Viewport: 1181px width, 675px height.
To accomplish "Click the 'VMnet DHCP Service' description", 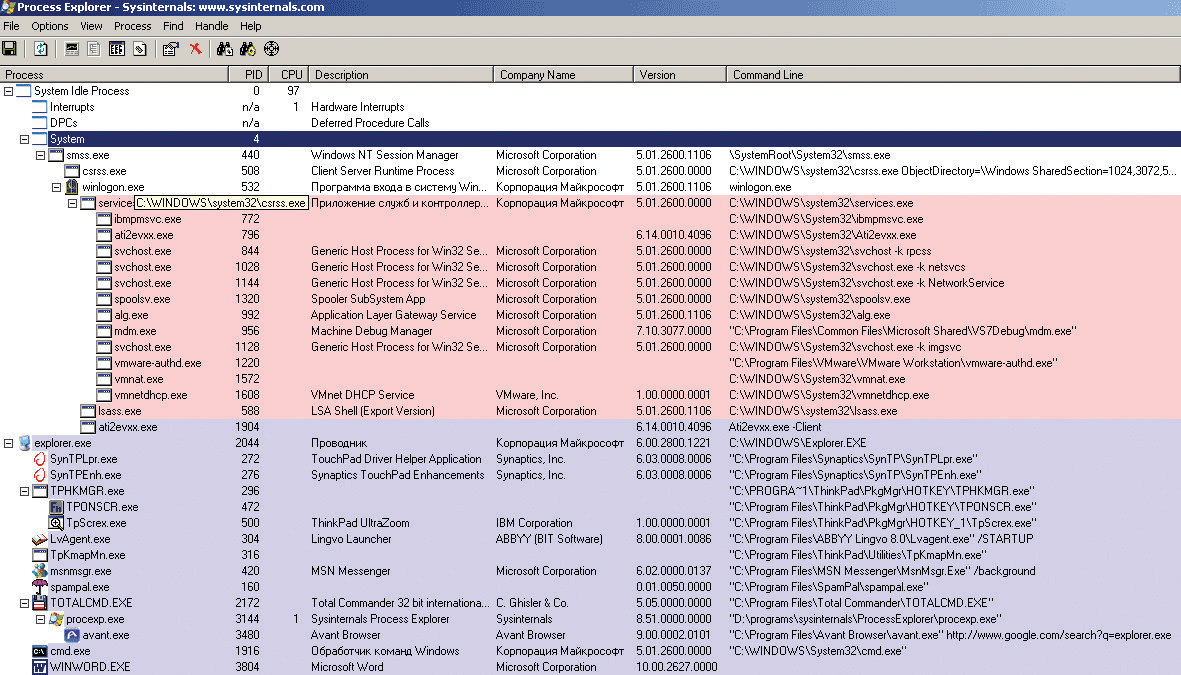I will click(x=362, y=395).
